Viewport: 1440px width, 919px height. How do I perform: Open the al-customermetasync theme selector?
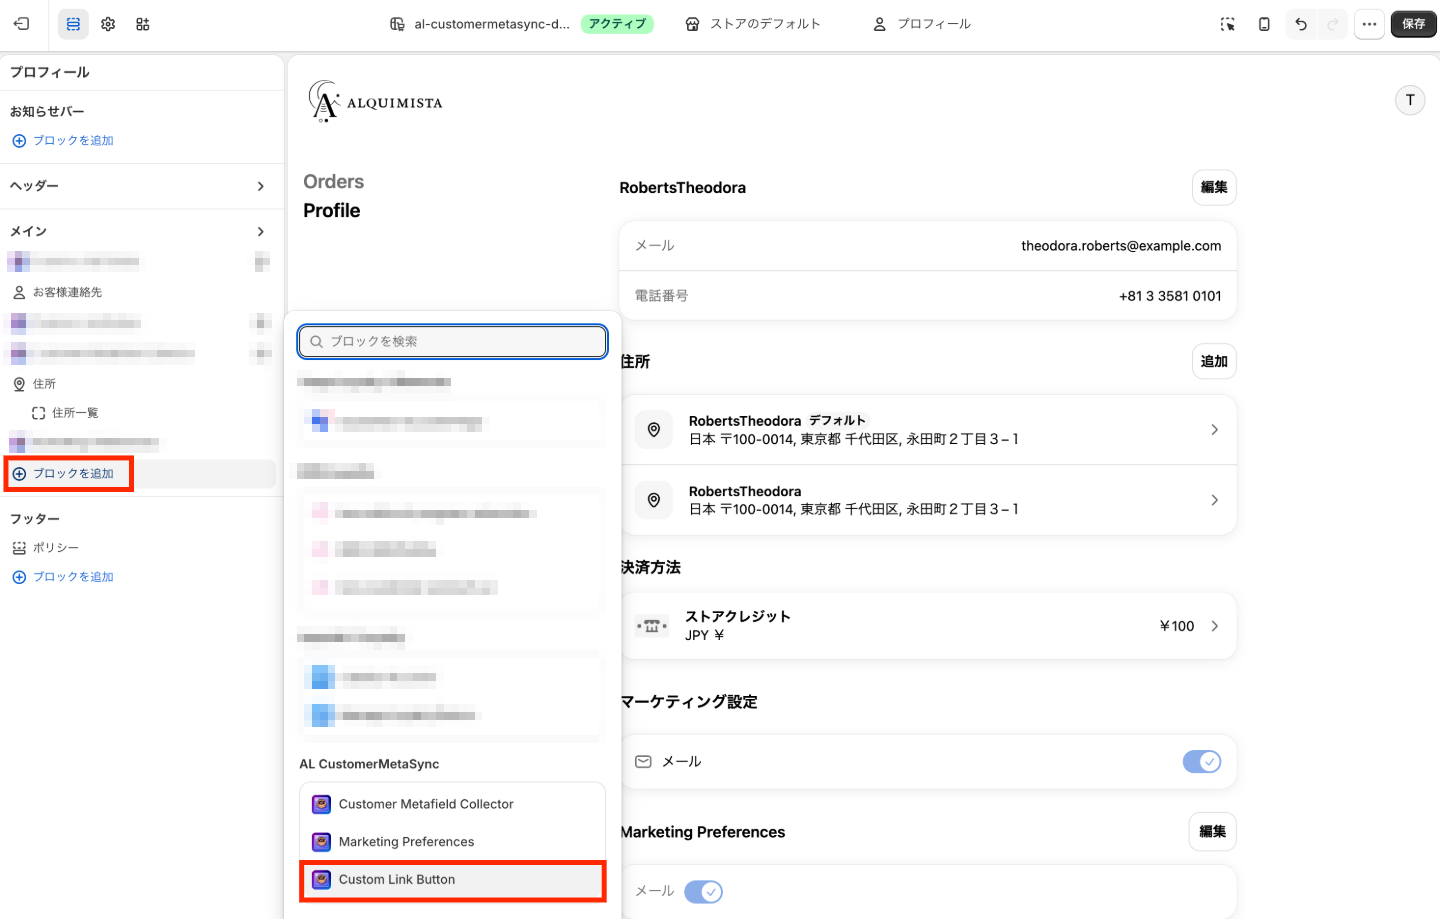(480, 24)
